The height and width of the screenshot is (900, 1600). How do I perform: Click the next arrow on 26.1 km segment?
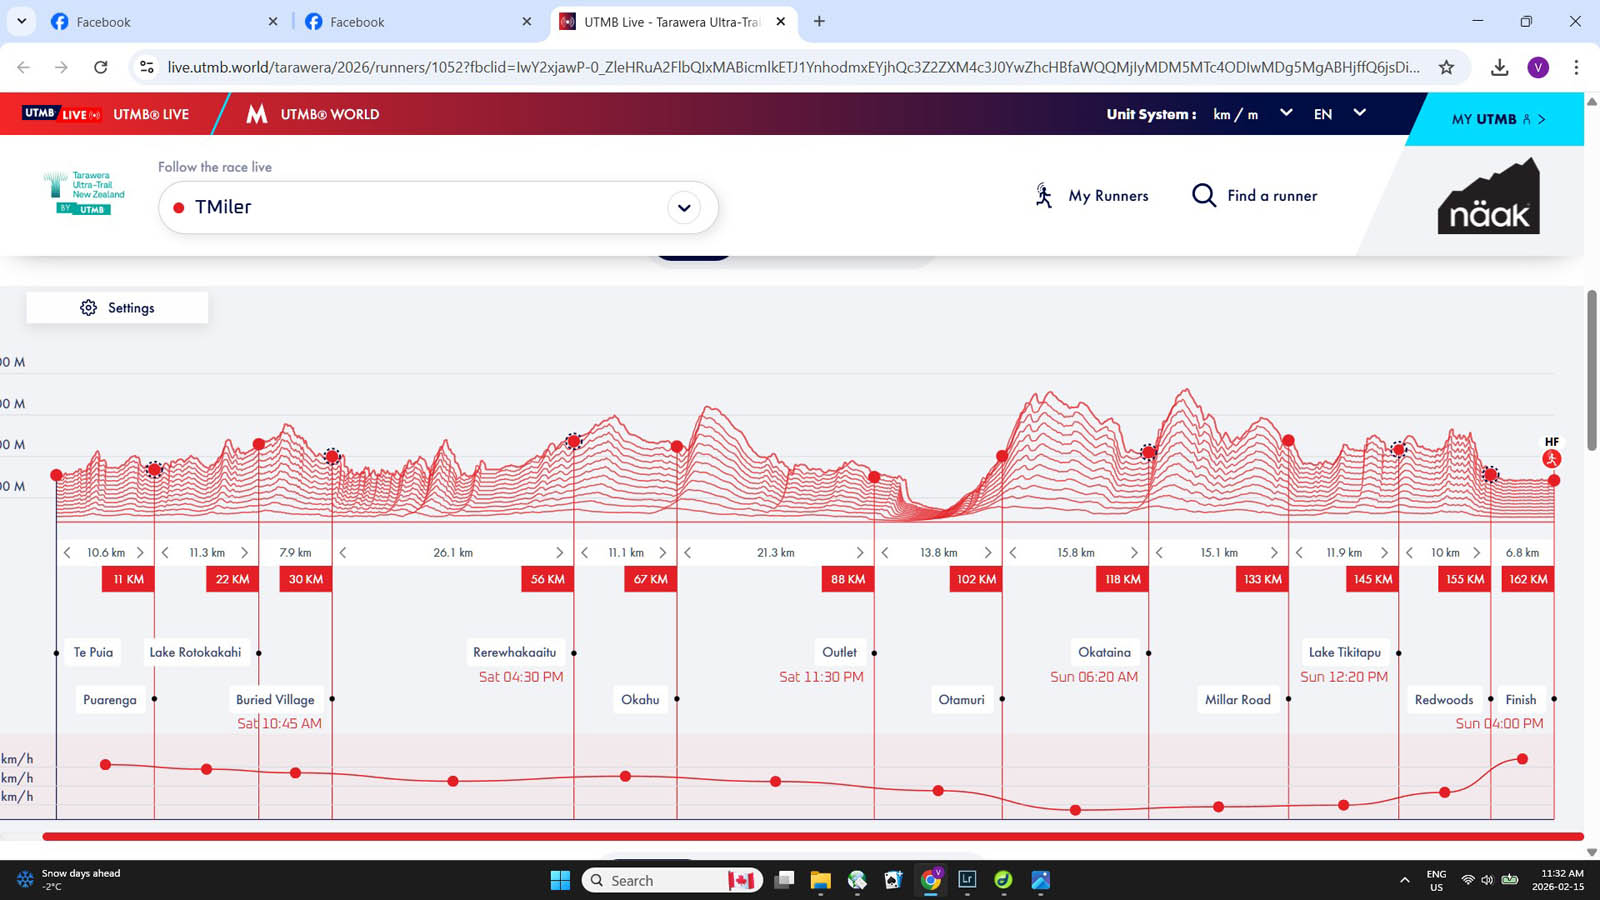click(559, 553)
